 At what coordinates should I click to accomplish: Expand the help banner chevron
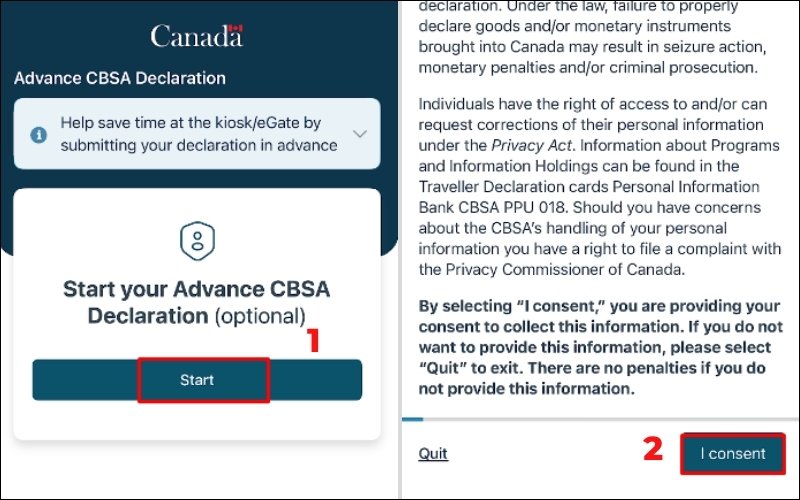[x=360, y=134]
